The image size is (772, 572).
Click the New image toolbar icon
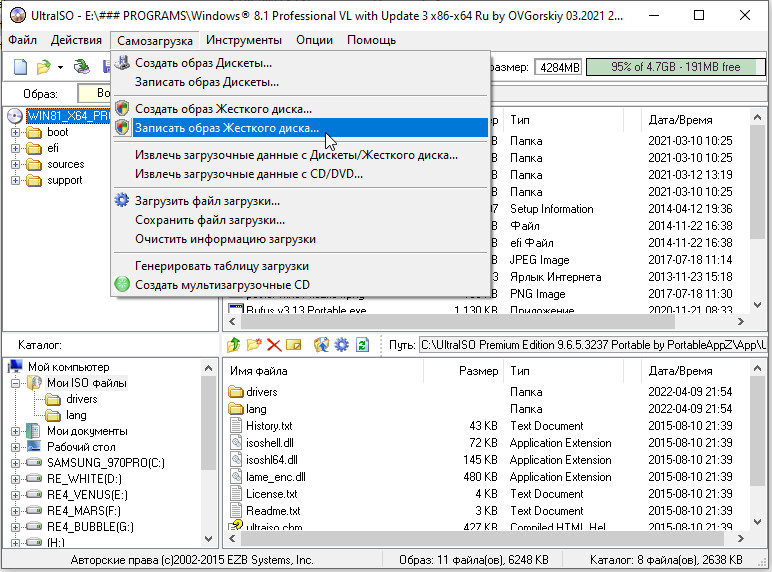tap(20, 66)
